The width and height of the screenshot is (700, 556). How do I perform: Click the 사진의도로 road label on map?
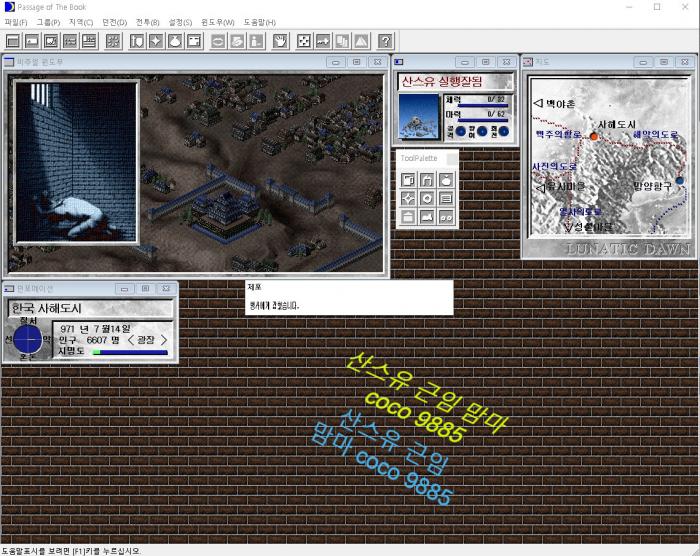[x=554, y=166]
